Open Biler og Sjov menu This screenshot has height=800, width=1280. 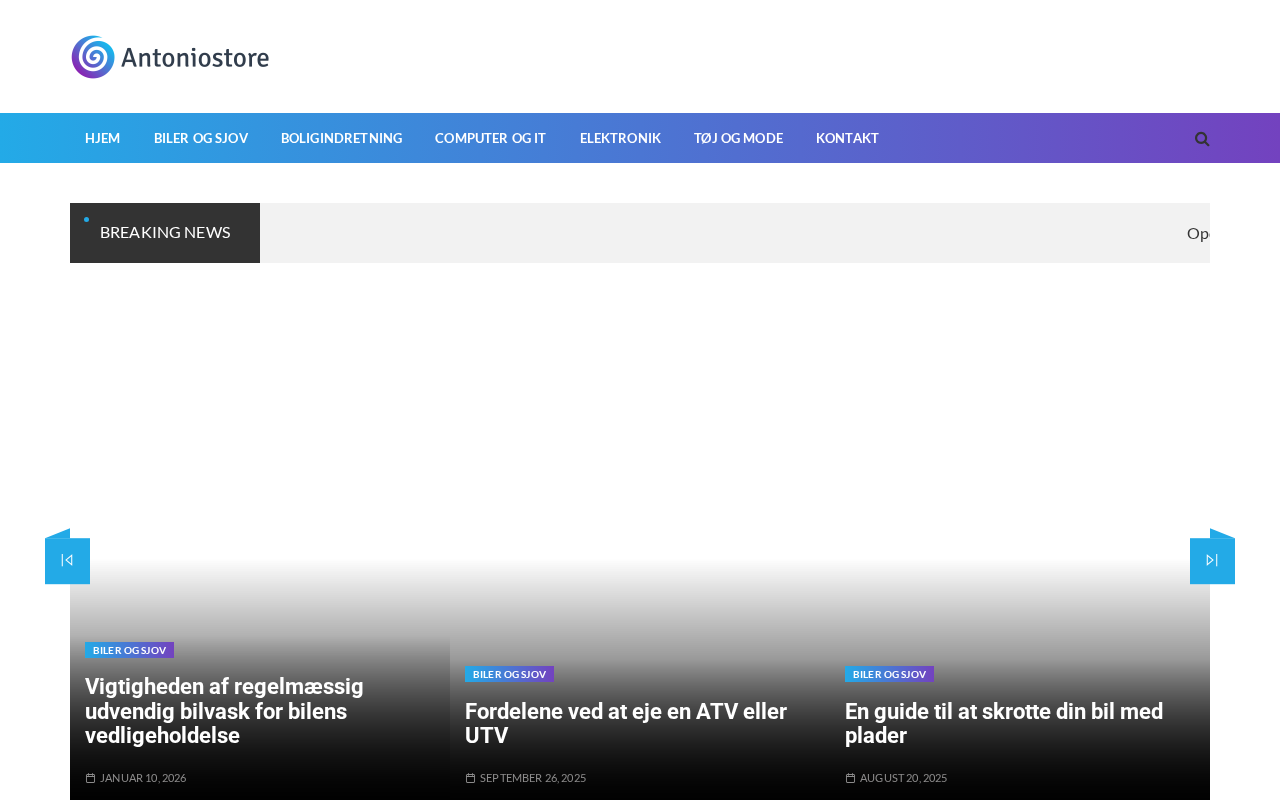(x=201, y=138)
